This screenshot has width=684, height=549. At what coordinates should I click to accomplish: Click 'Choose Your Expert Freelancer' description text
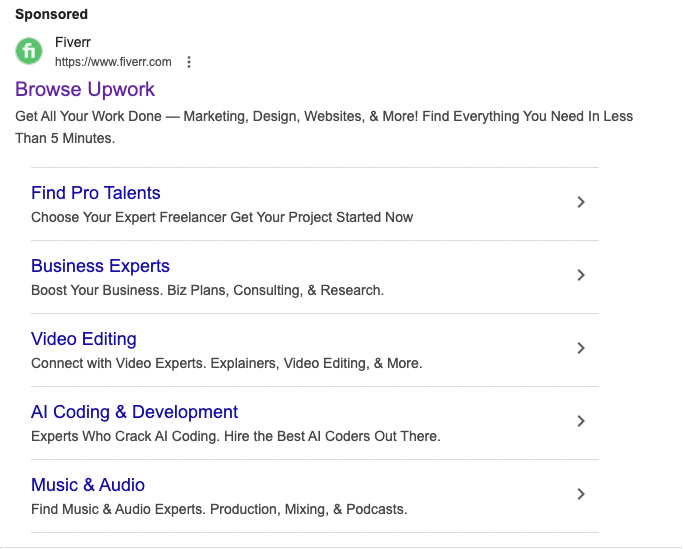[x=222, y=217]
